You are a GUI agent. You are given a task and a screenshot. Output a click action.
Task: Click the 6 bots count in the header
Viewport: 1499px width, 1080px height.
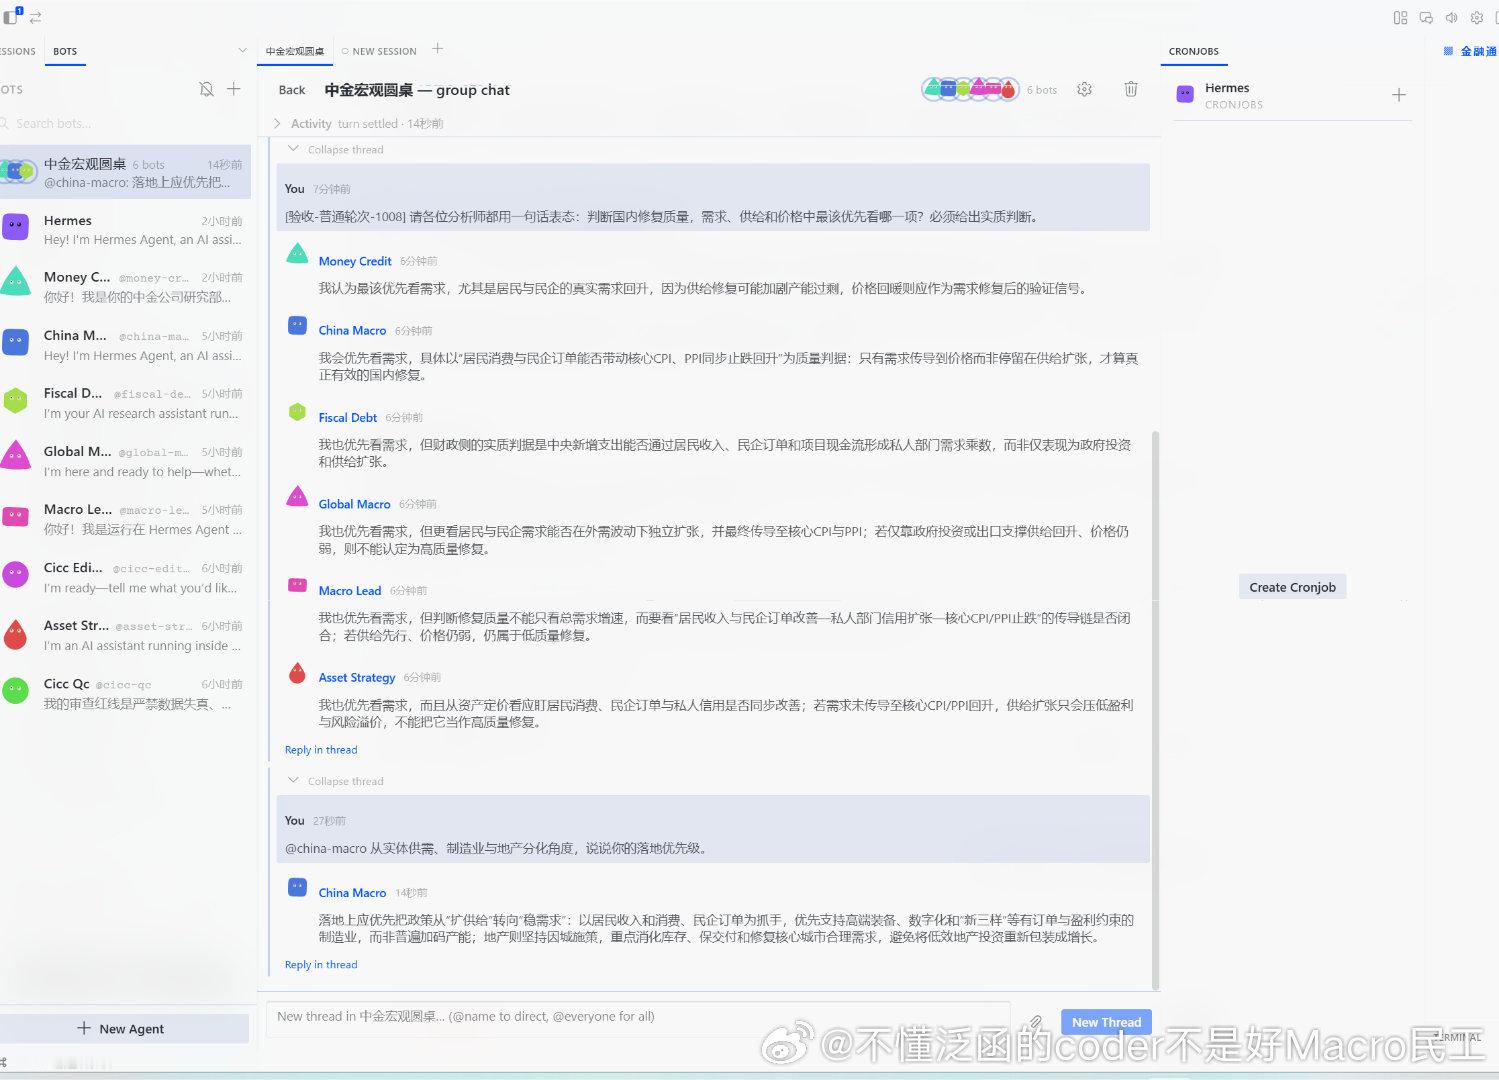pyautogui.click(x=1042, y=90)
